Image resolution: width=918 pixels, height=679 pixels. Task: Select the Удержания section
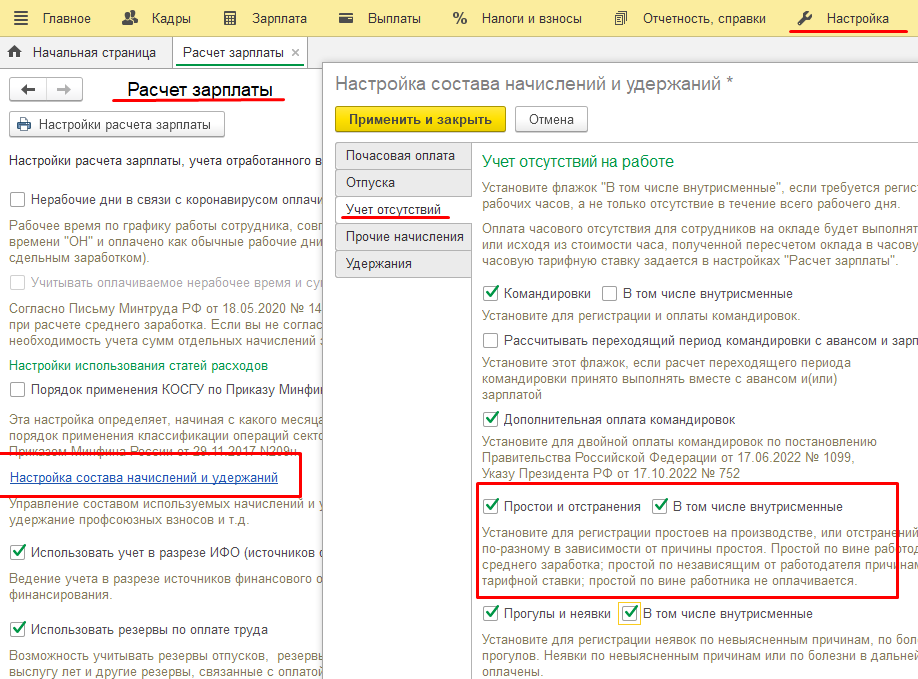(403, 263)
